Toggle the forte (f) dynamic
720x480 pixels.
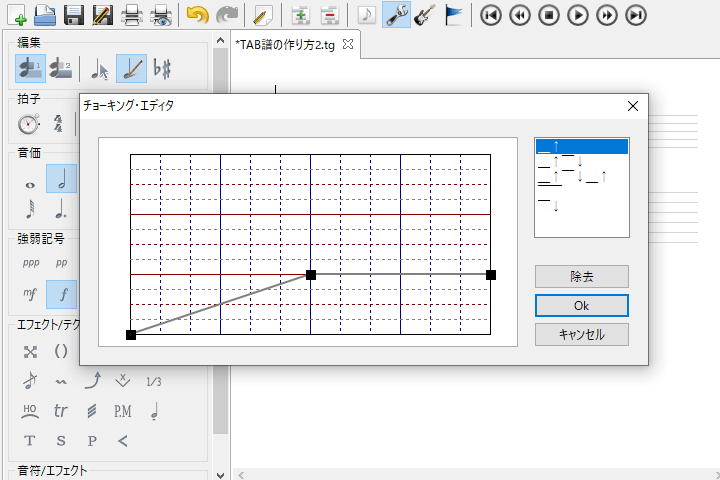point(62,294)
